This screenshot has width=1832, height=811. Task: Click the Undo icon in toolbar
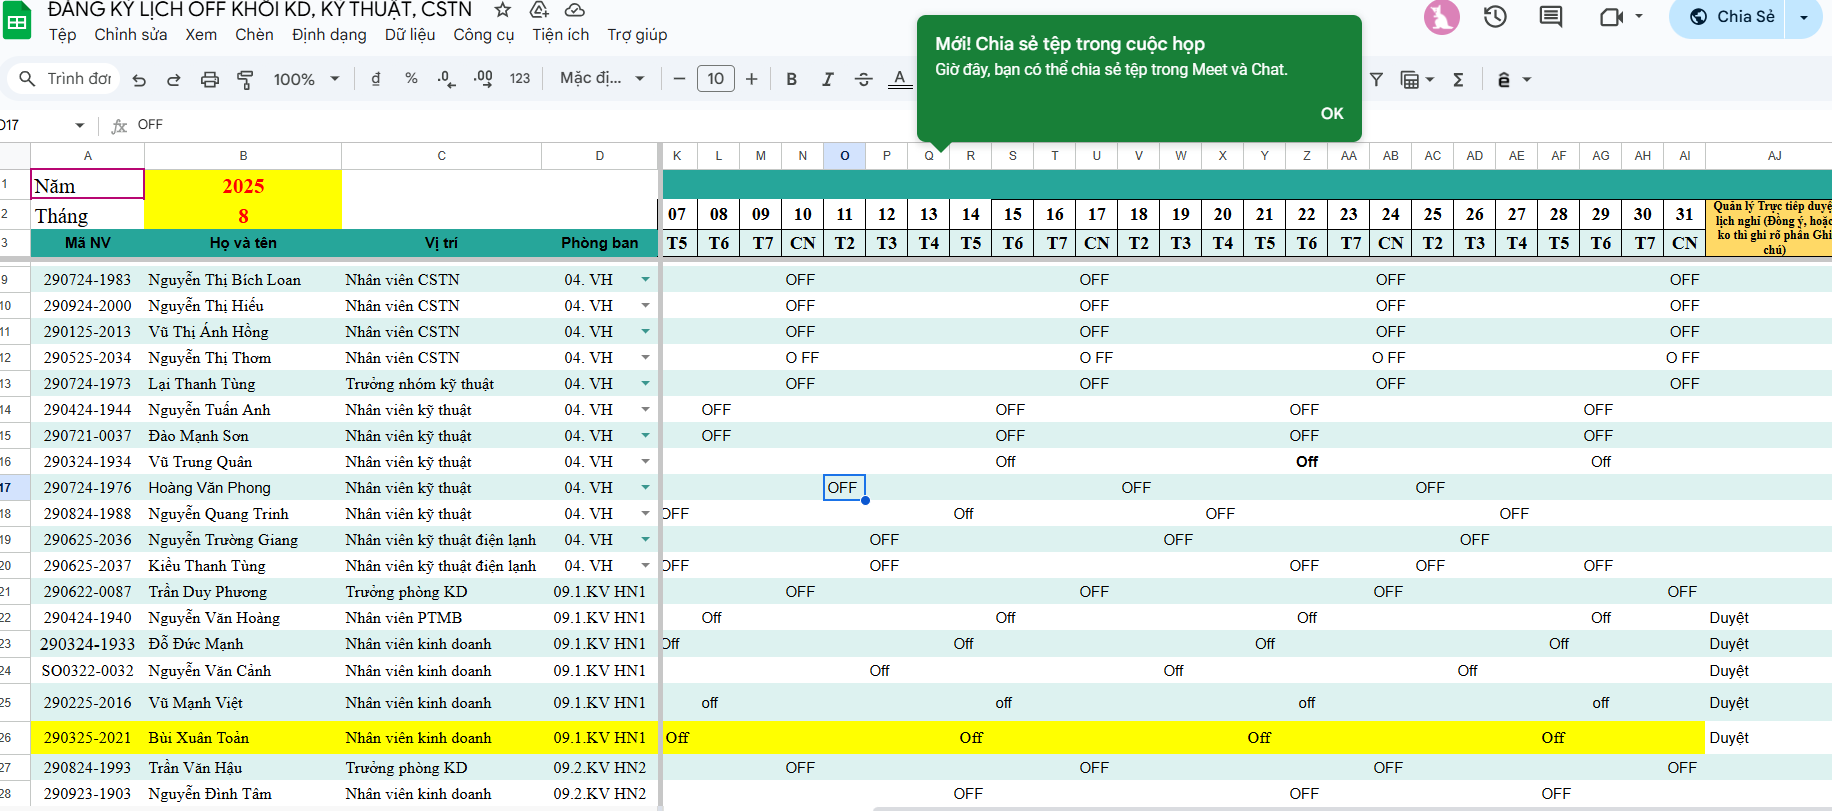[139, 80]
